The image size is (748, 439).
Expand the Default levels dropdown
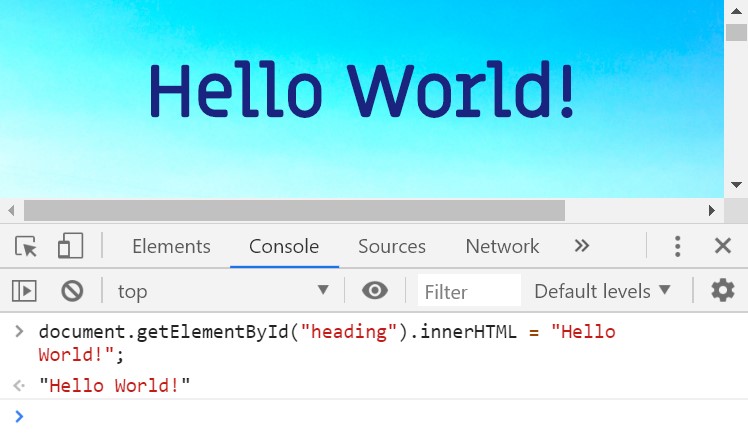click(603, 291)
